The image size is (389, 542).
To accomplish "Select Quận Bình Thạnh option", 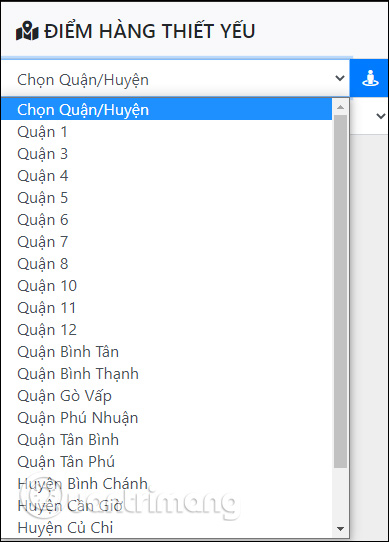I will [x=167, y=374].
